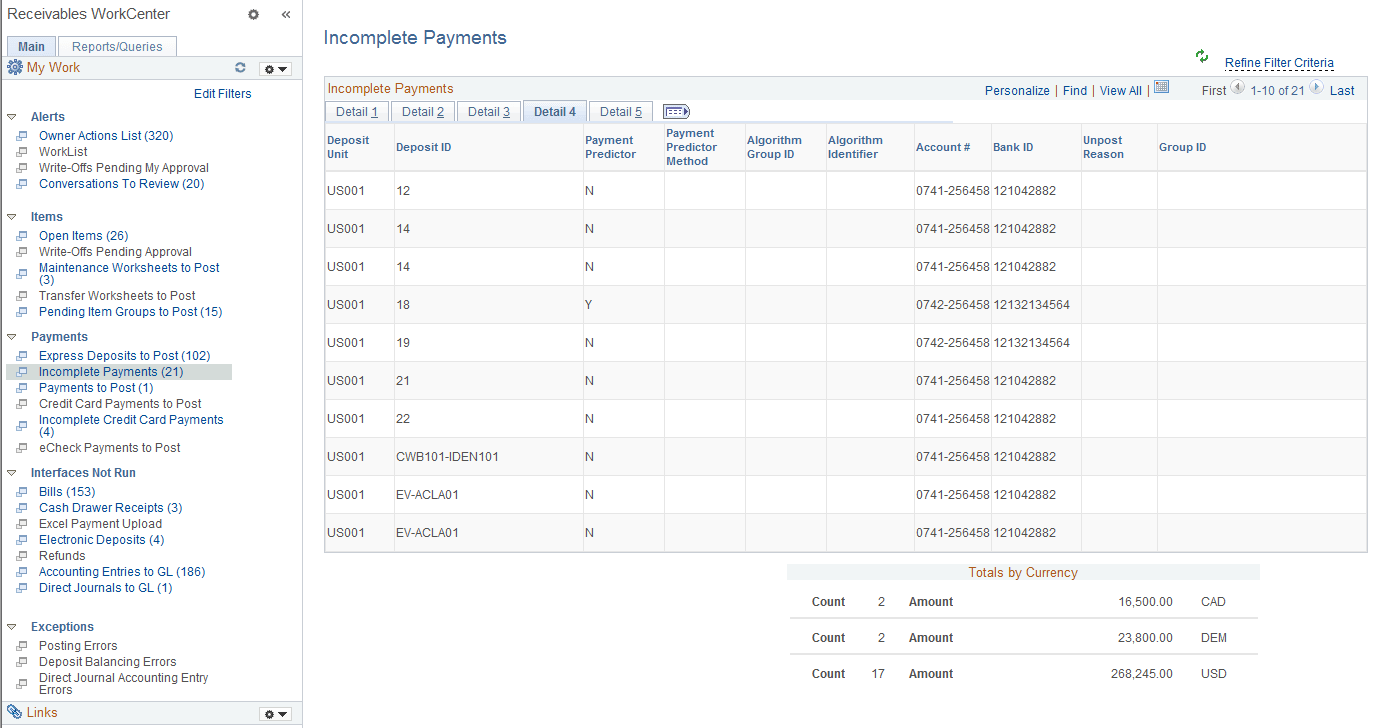Download the grid to Excel via spreadsheet icon
The height and width of the screenshot is (728, 1373).
coord(1161,88)
